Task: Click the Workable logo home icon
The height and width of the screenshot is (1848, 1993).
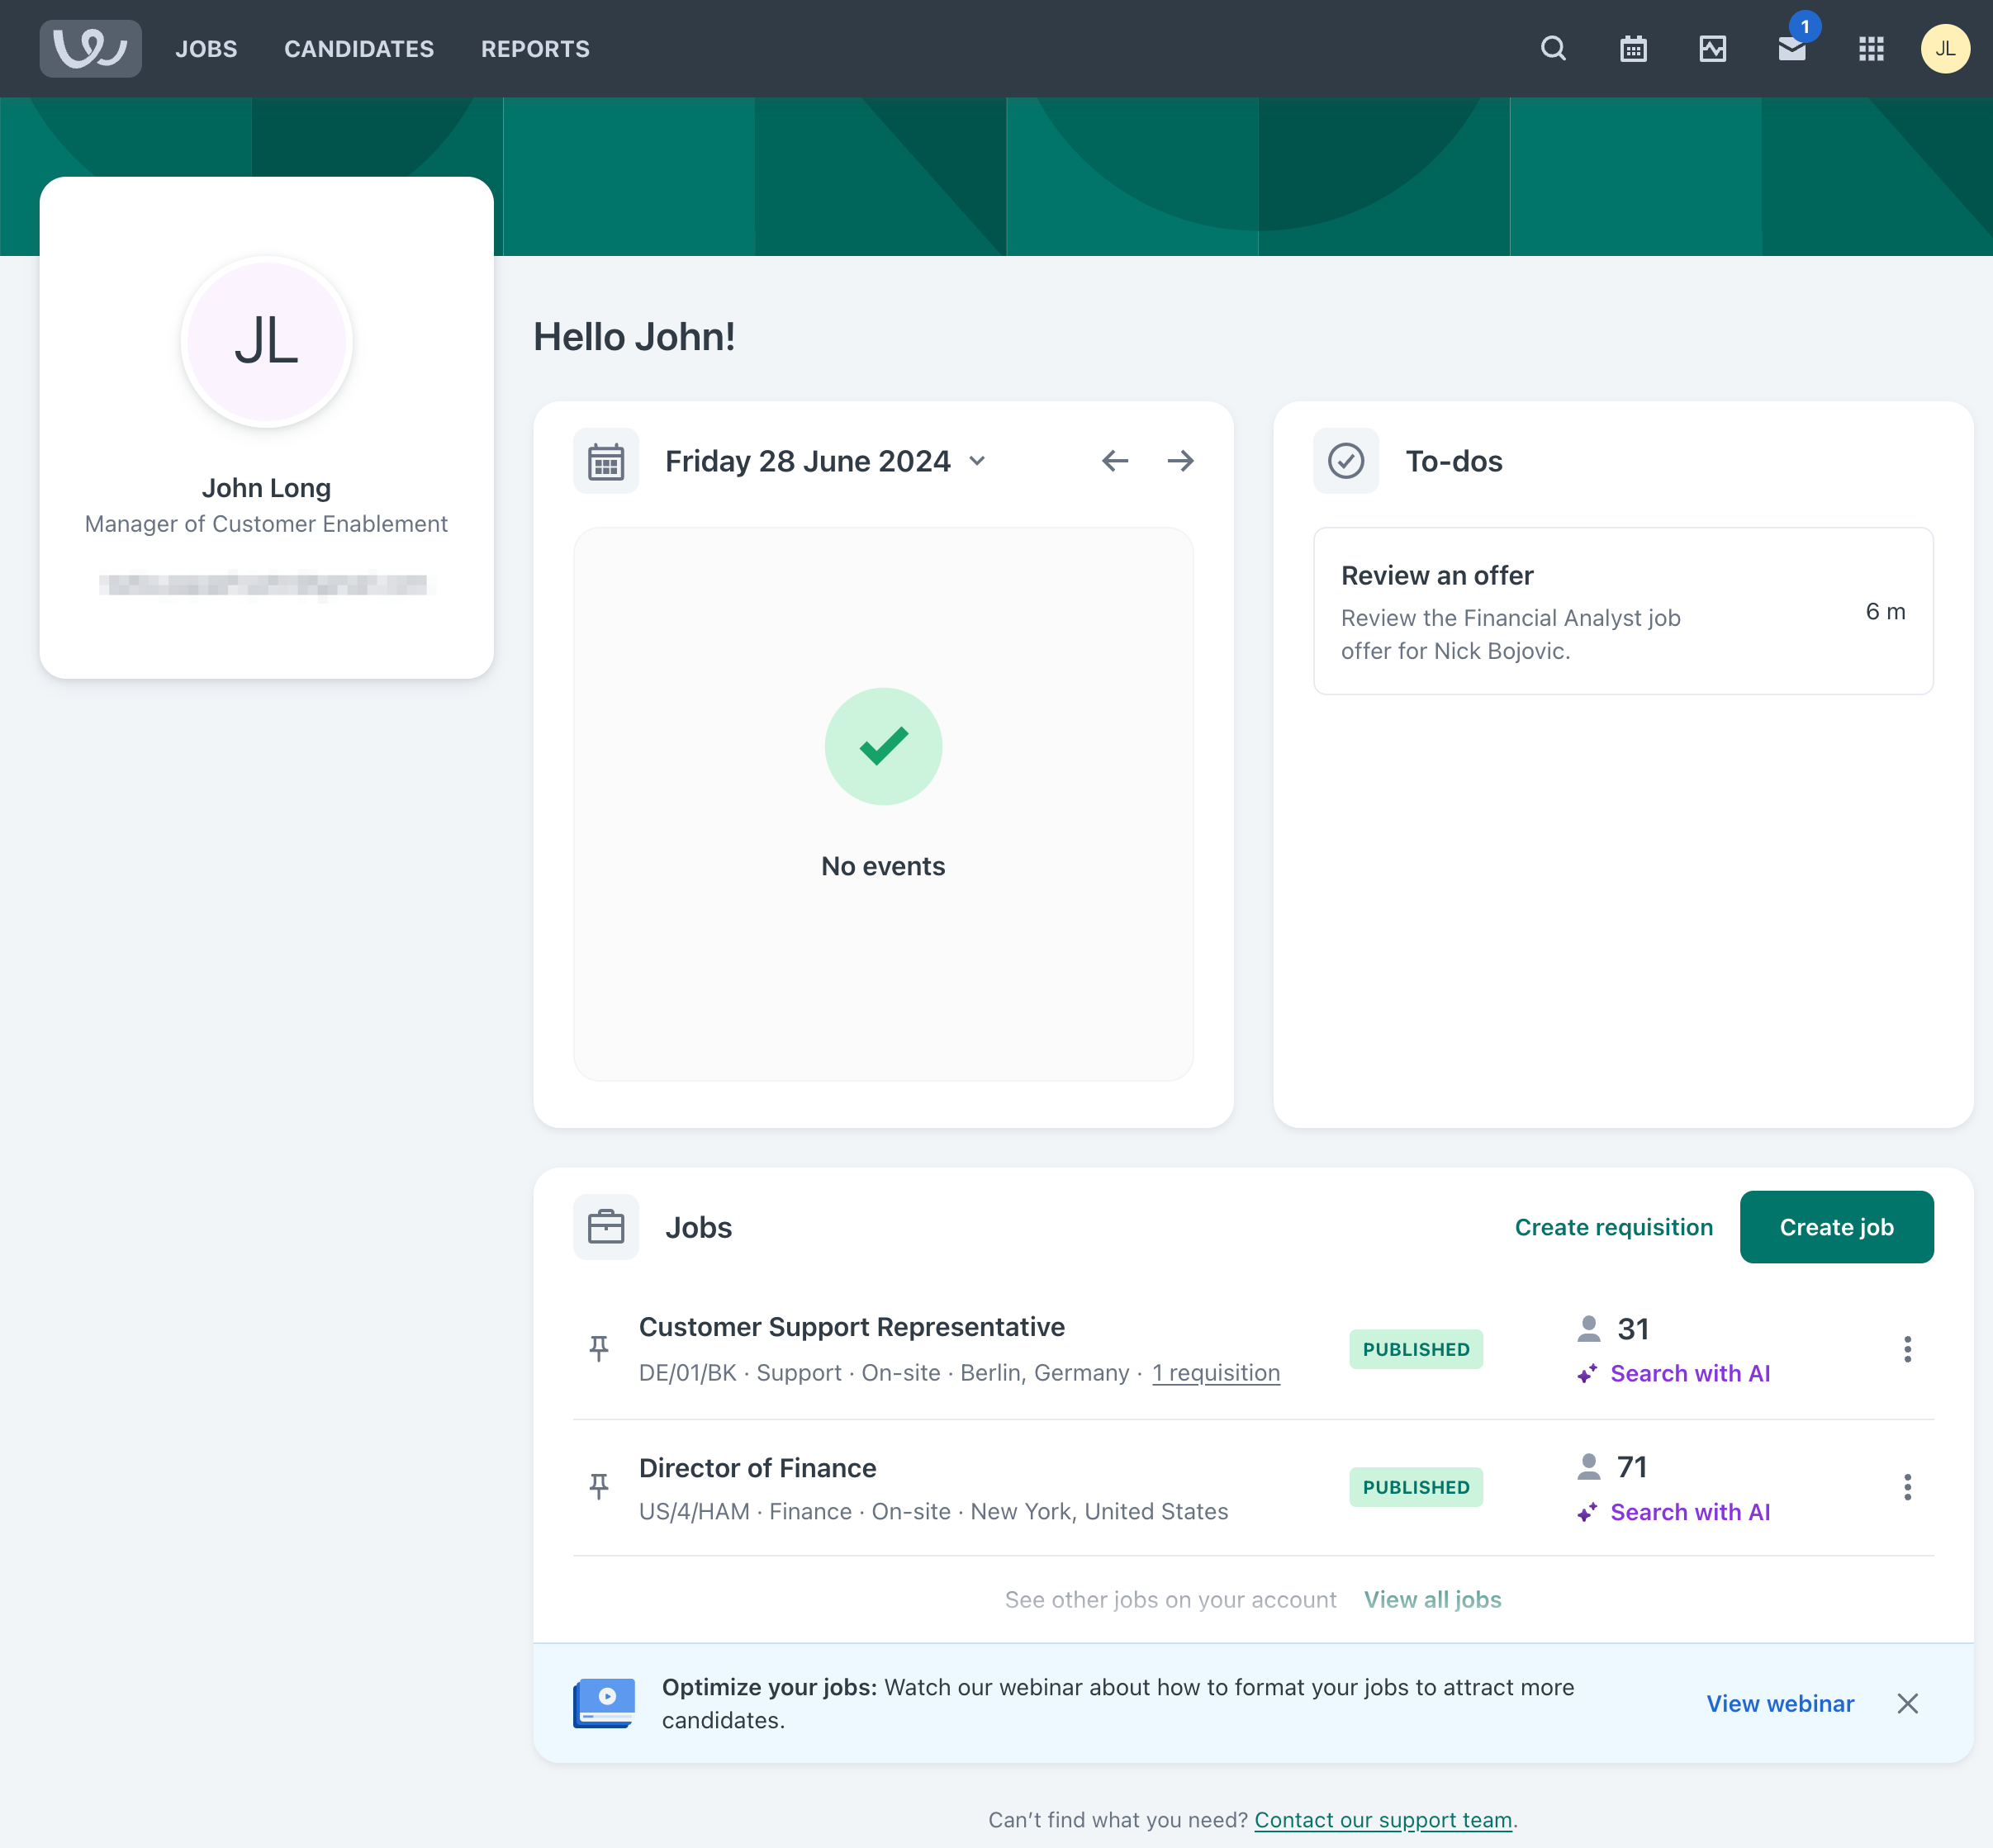Action: point(90,48)
